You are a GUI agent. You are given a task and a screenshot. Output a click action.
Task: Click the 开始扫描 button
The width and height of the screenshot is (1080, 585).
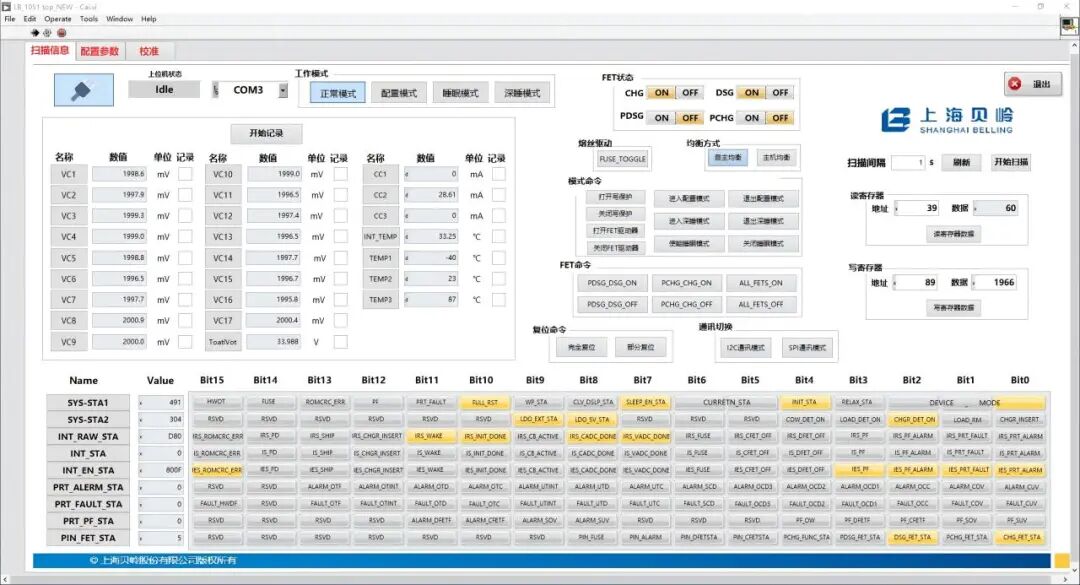click(x=1010, y=162)
